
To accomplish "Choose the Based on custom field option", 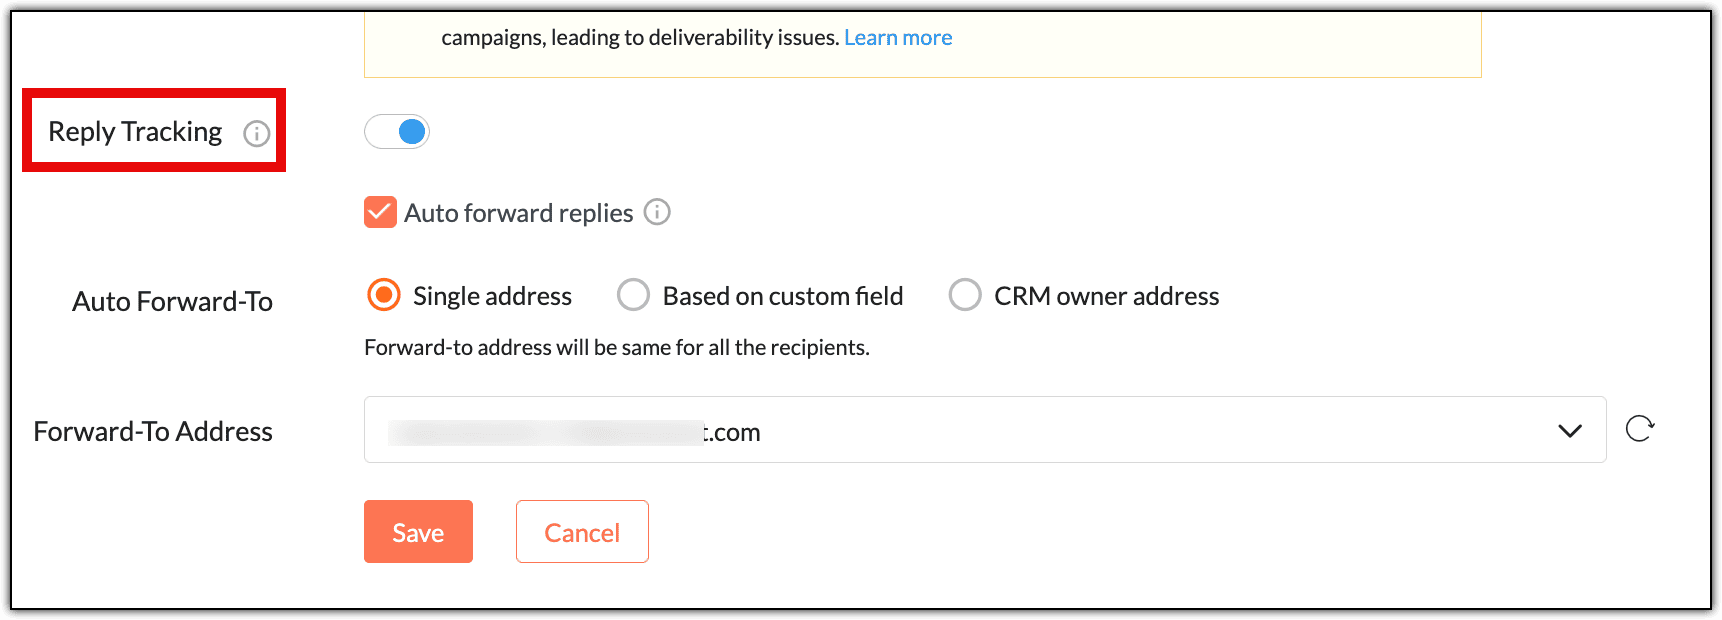I will (633, 295).
